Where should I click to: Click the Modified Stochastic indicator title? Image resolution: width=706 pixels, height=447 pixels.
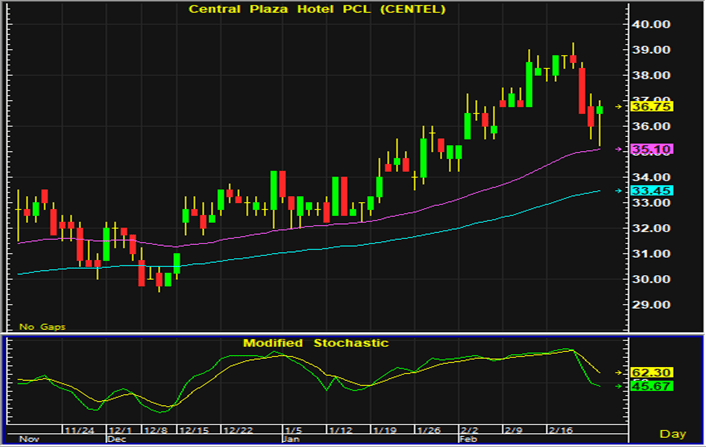click(x=316, y=342)
